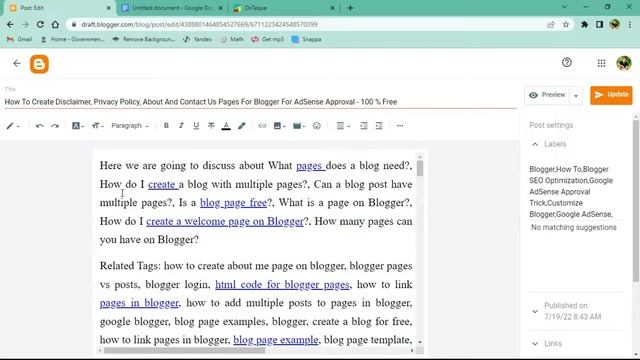Collapse the Labels section
640x360 pixels.
point(535,144)
